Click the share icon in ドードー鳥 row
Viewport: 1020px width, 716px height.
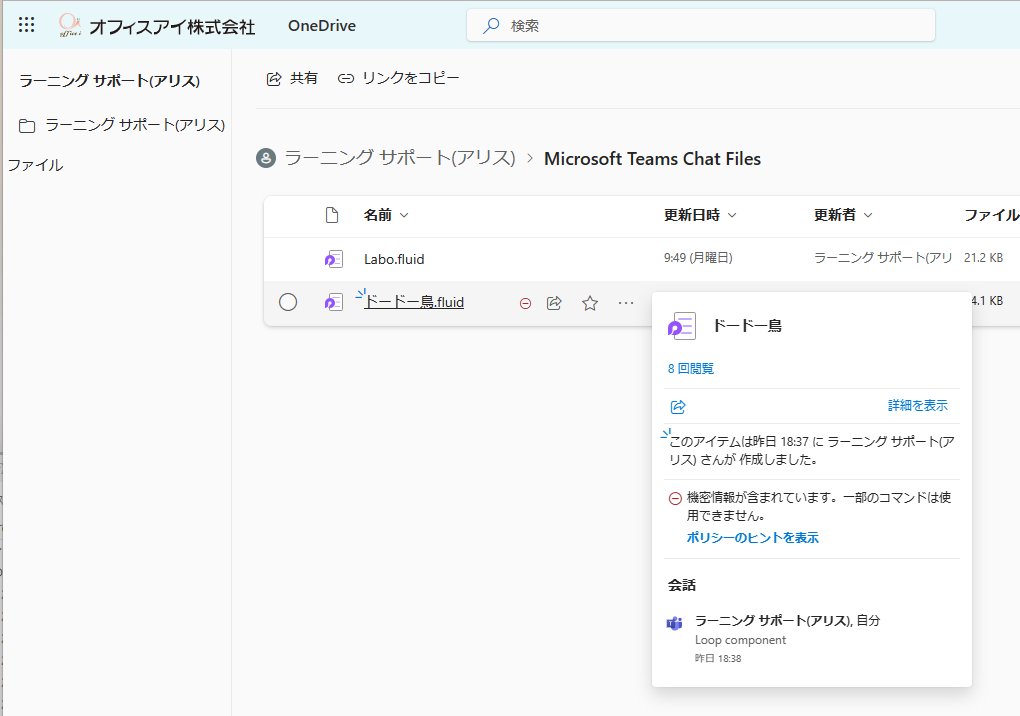[554, 303]
